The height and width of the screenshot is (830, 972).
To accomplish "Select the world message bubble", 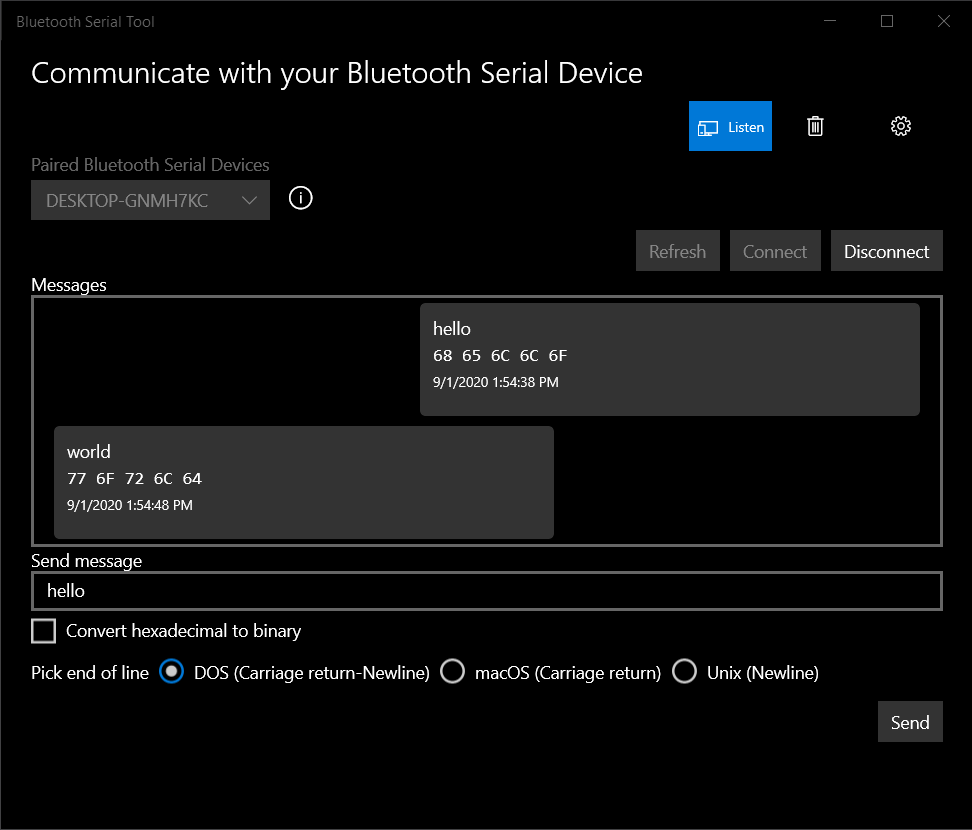I will [303, 481].
